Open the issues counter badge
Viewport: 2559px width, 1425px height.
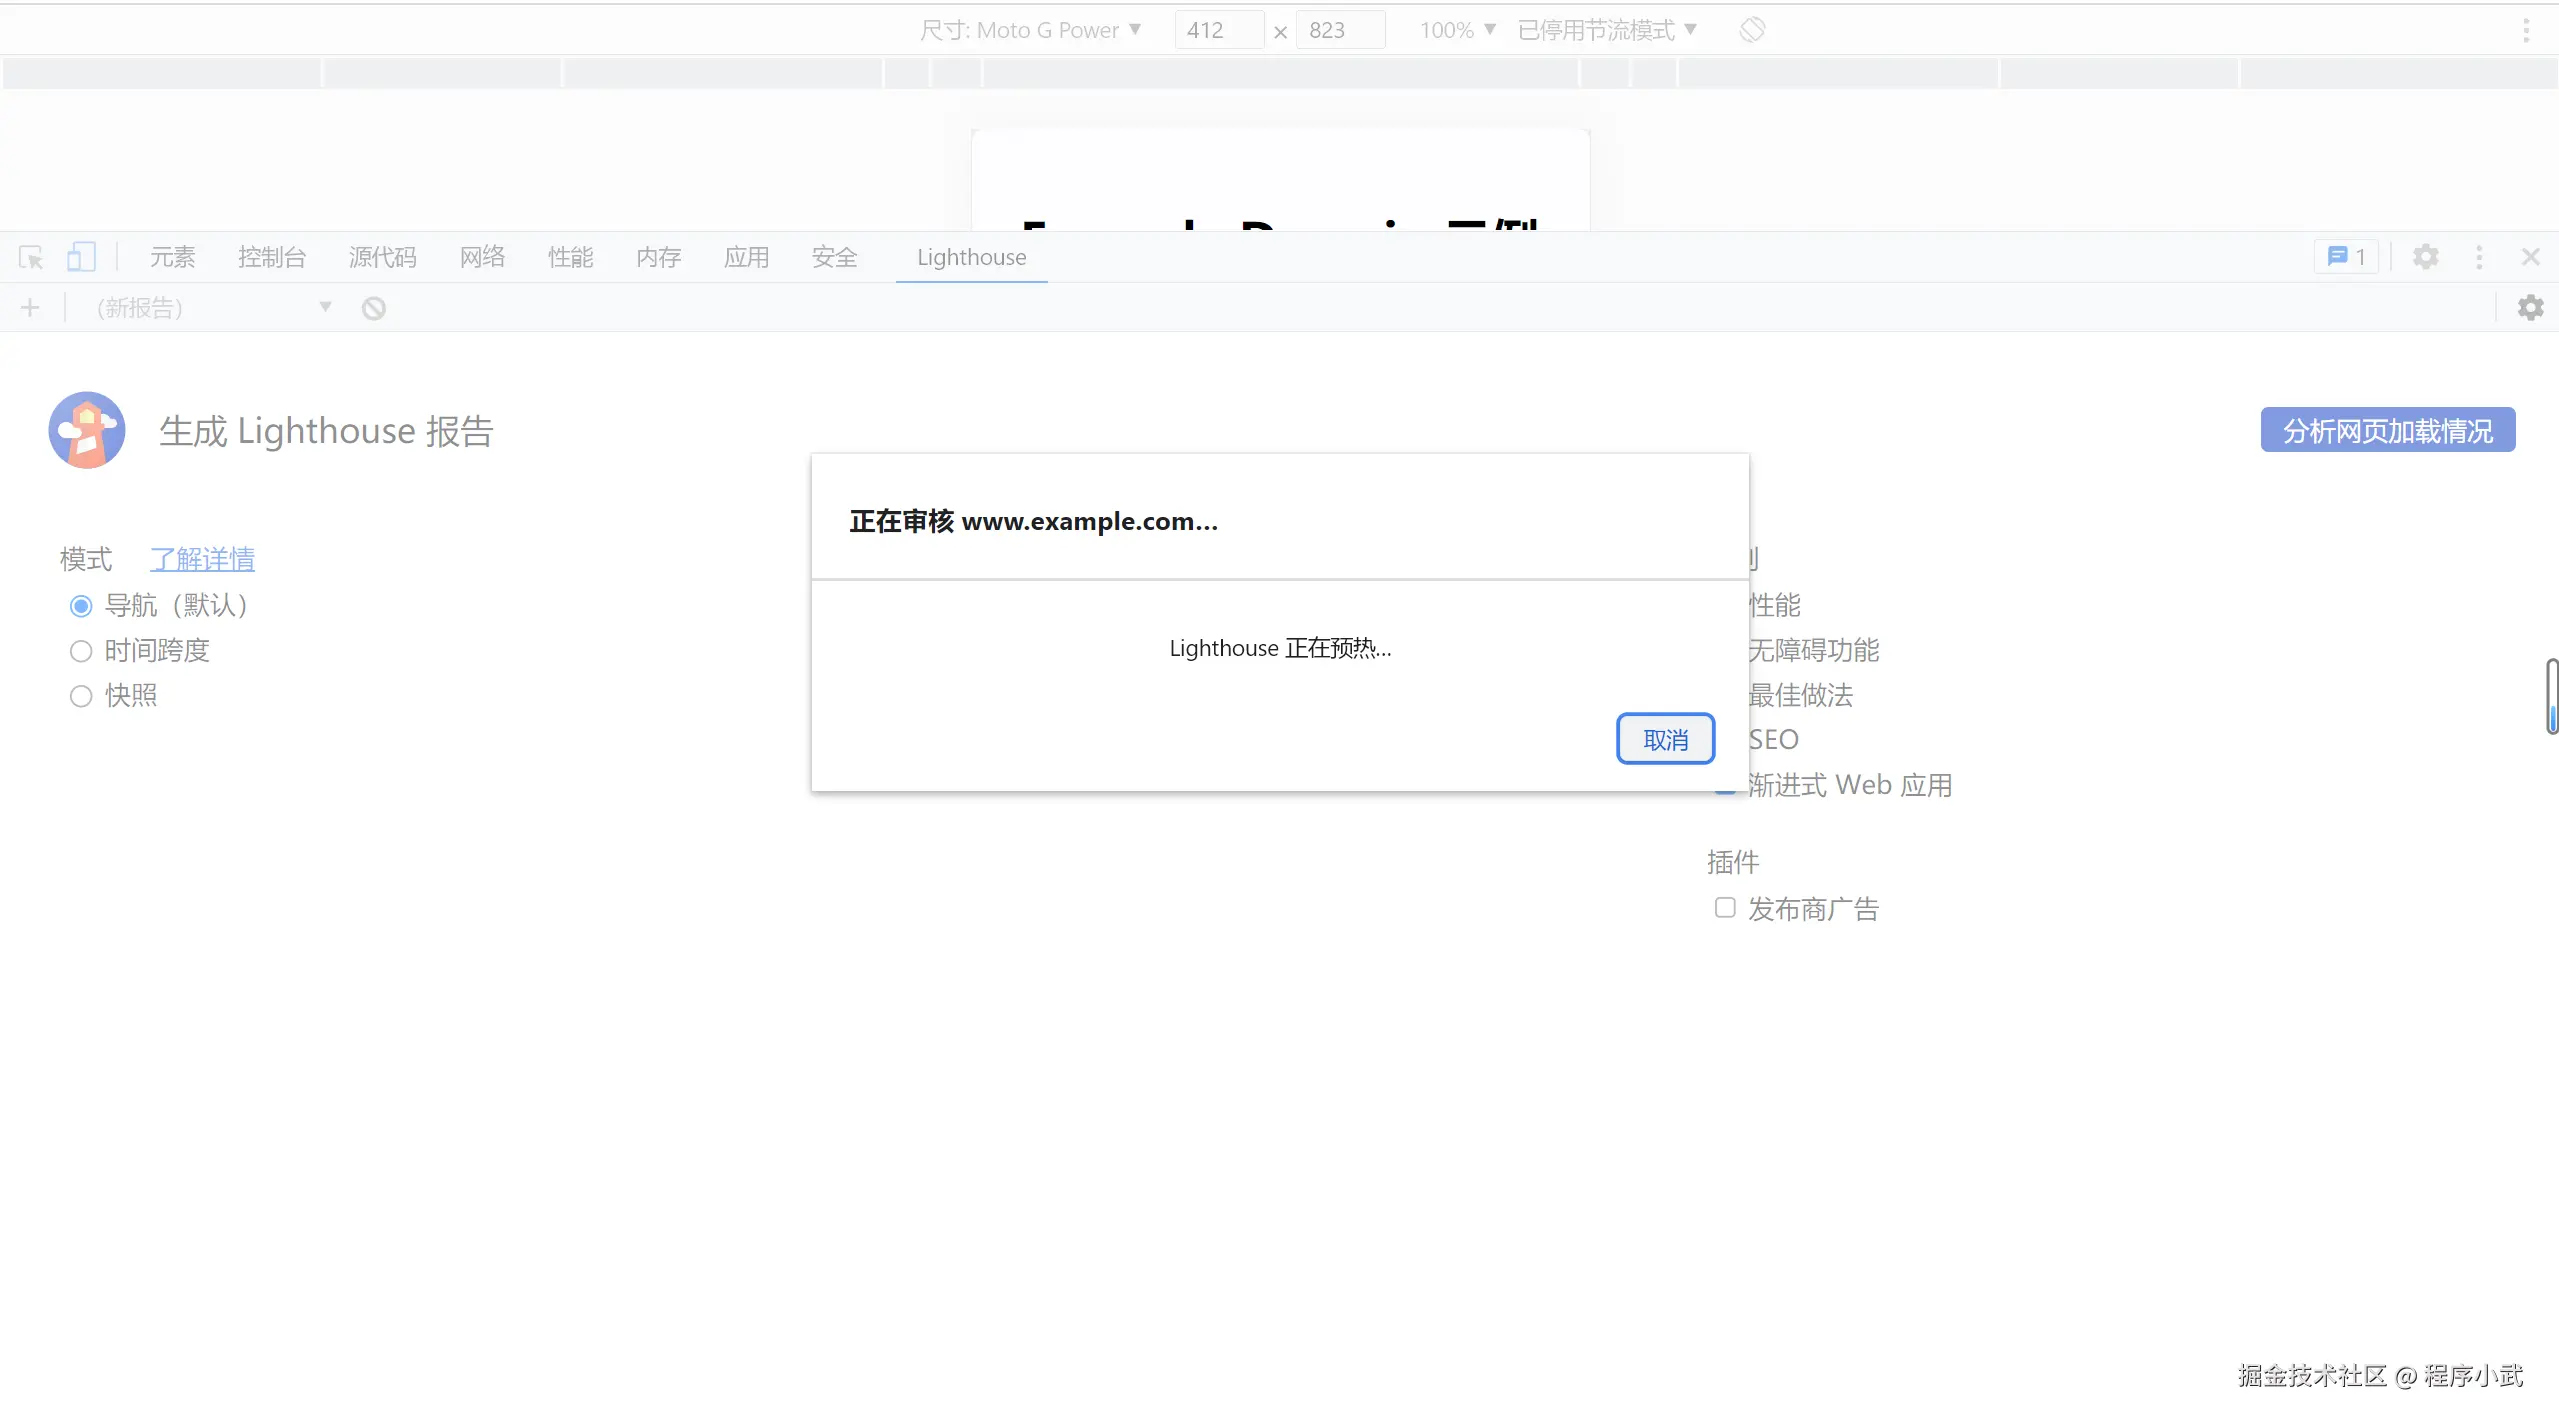tap(2346, 258)
